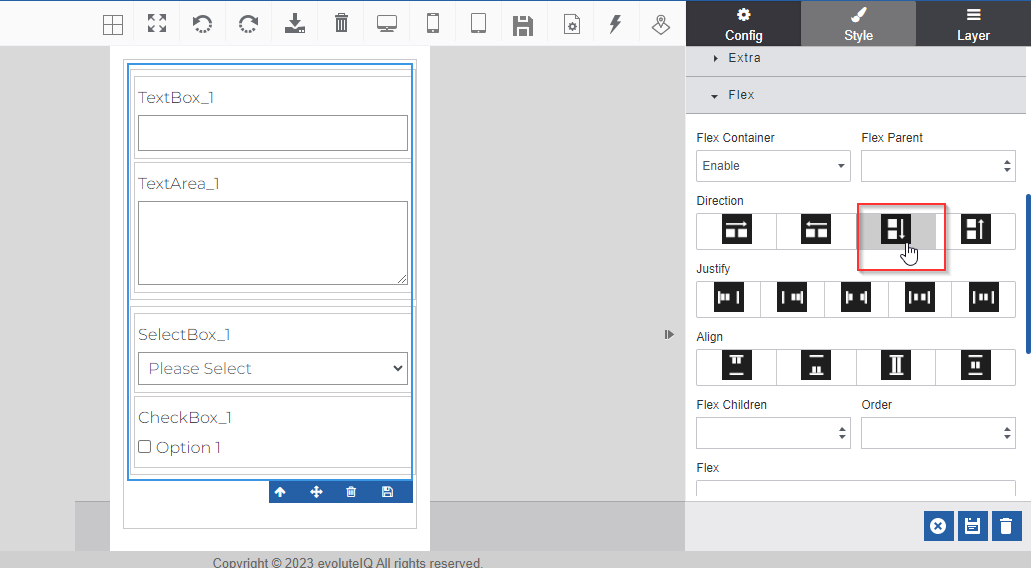Click the save button in panel footer
1031x568 pixels.
point(972,526)
